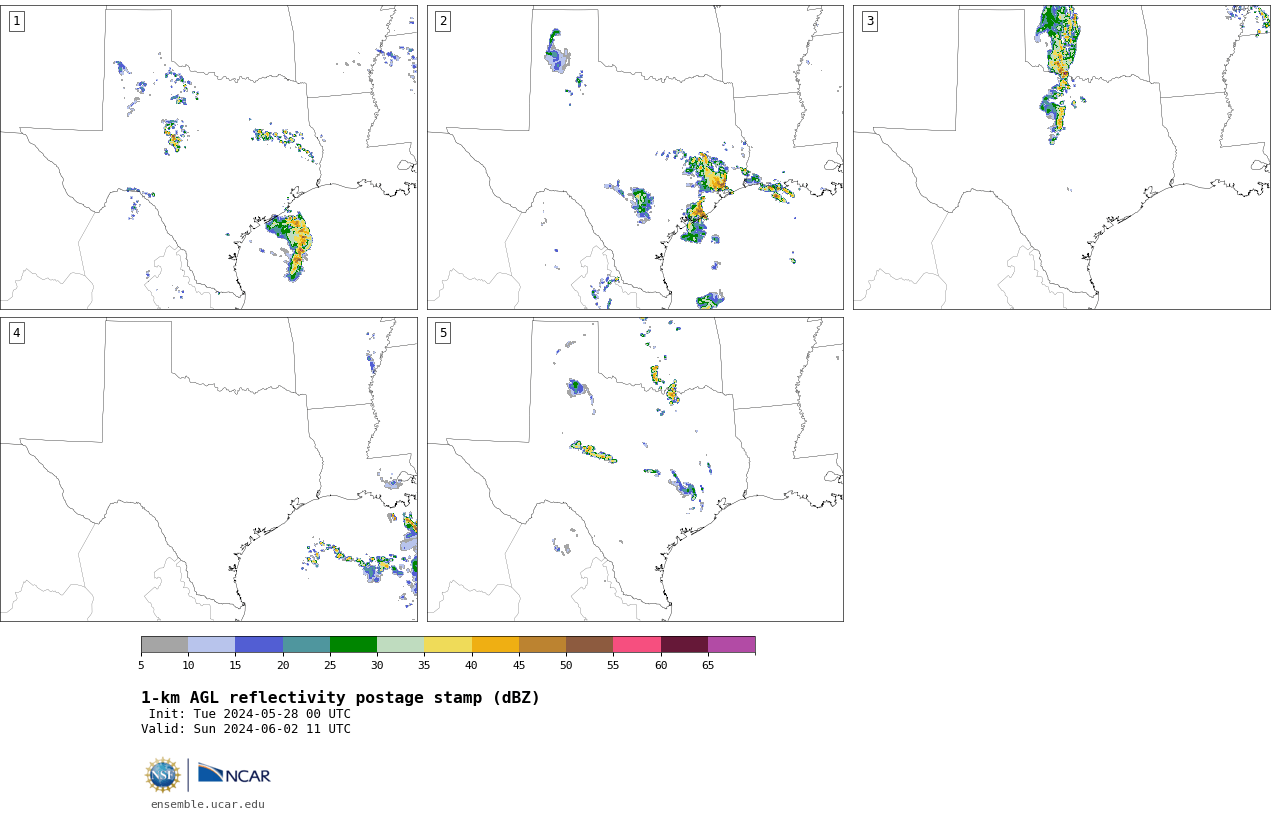The width and height of the screenshot is (1280, 815).
Task: Click the panel number 5 label
Action: point(443,333)
